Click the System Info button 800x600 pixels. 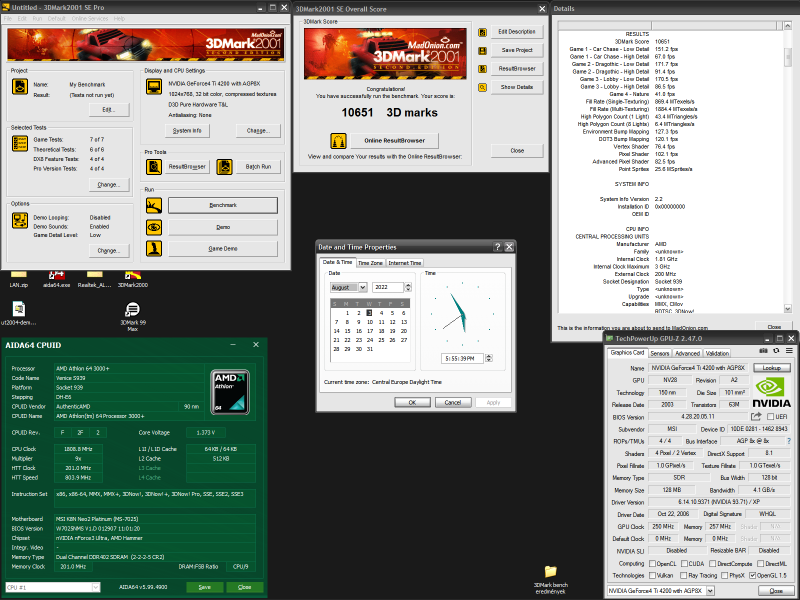click(x=187, y=131)
